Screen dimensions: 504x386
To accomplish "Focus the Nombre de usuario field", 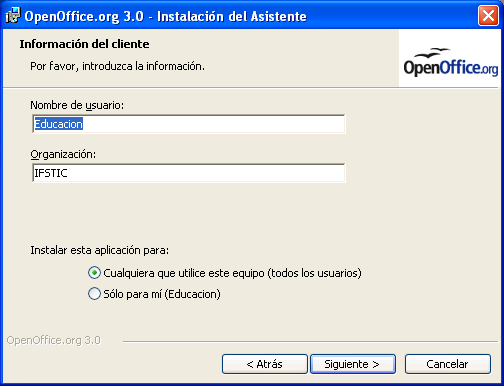I will 189,124.
